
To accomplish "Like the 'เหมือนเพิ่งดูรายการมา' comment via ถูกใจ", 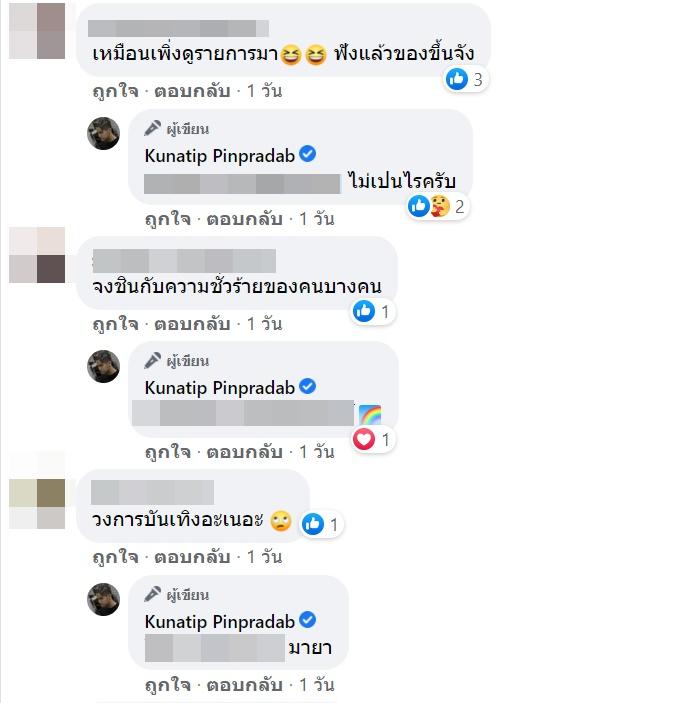I will pos(115,91).
